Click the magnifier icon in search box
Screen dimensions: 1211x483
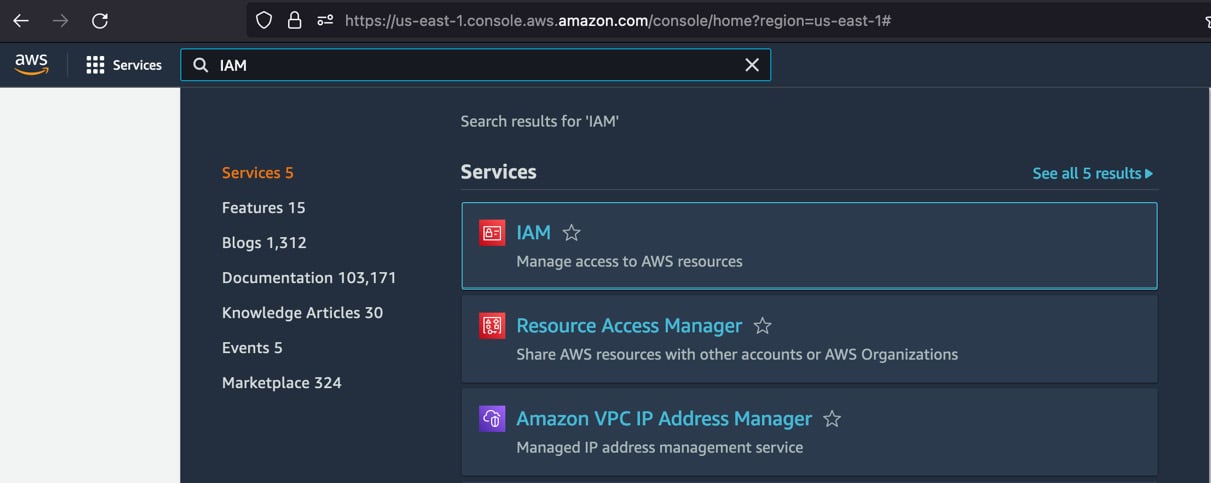coord(201,65)
